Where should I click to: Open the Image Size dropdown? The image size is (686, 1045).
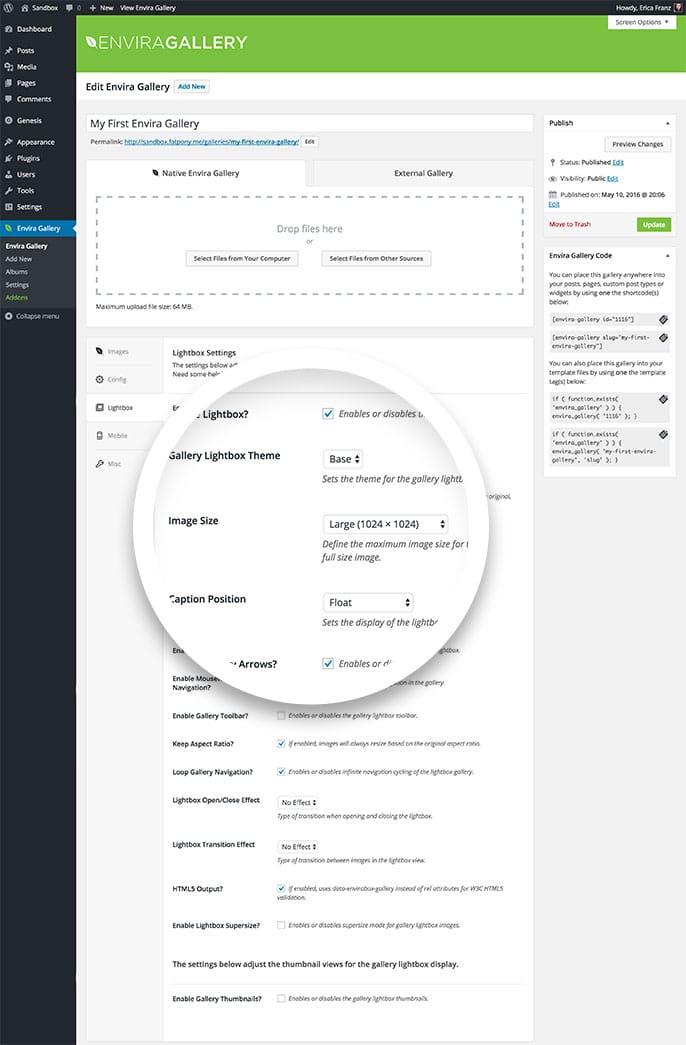coord(385,524)
